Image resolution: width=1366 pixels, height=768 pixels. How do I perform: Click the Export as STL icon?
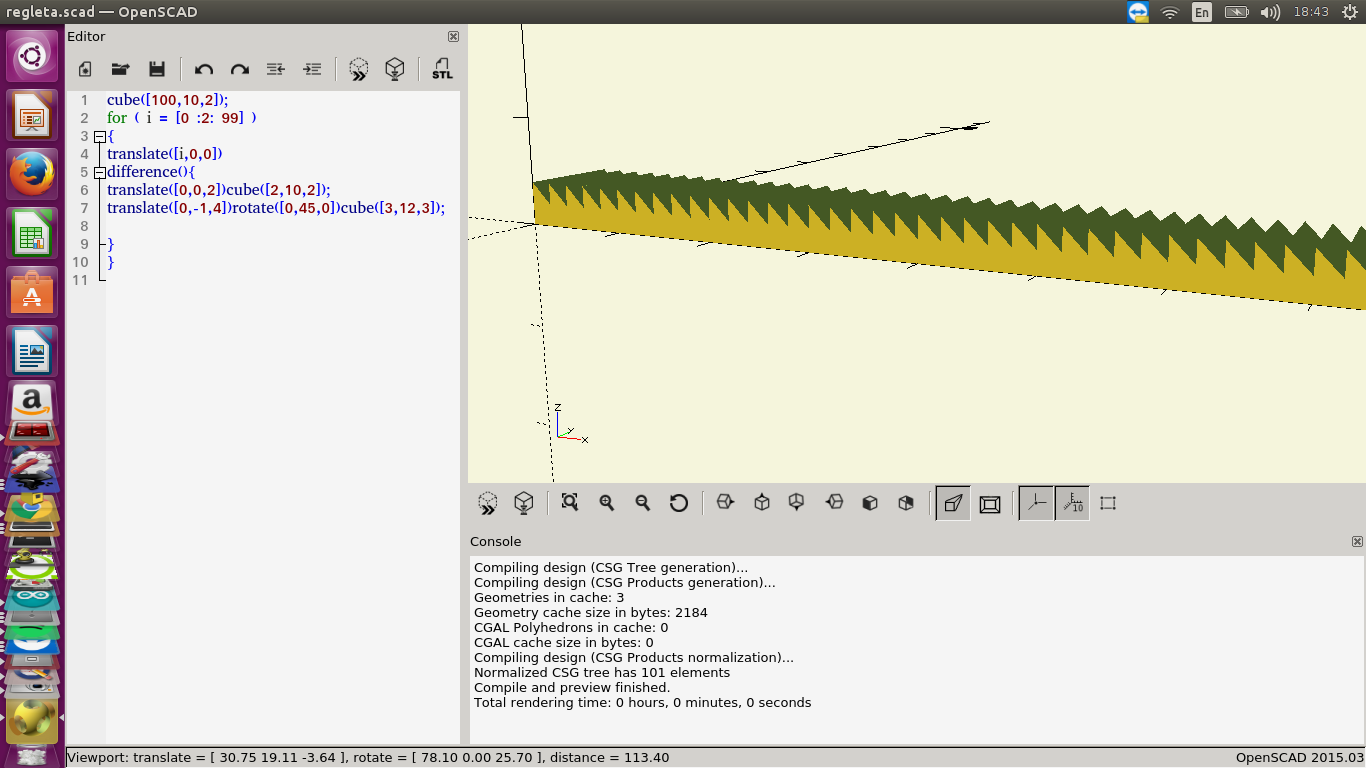pyautogui.click(x=442, y=69)
